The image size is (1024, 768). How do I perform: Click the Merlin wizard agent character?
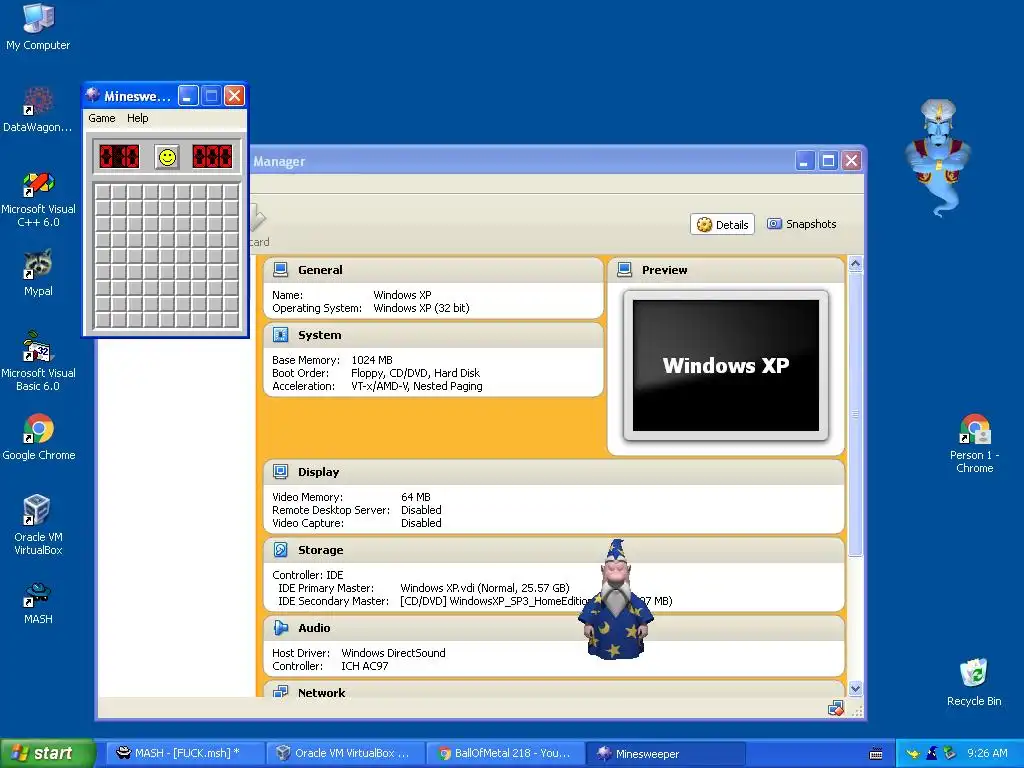point(616,600)
